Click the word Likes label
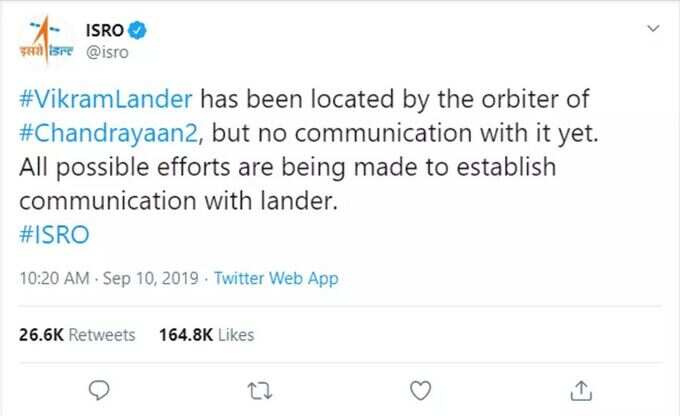 pos(236,335)
